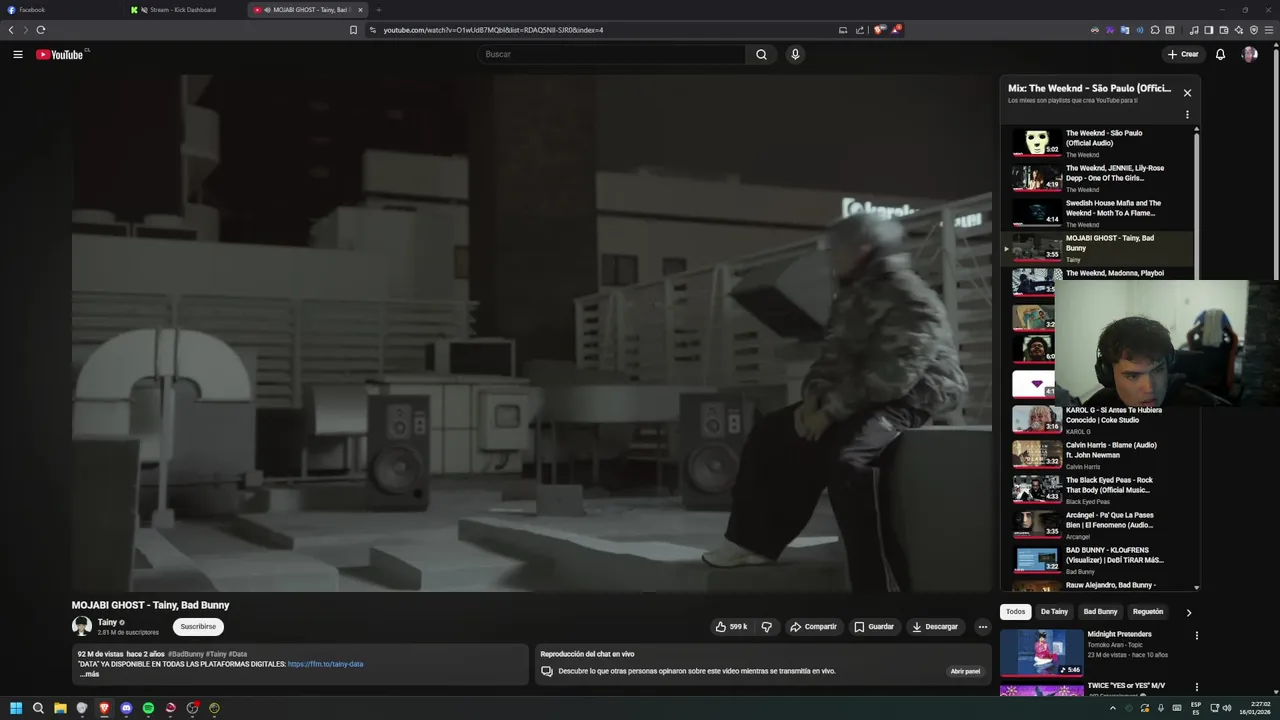Click Suscribirse button

click(198, 627)
